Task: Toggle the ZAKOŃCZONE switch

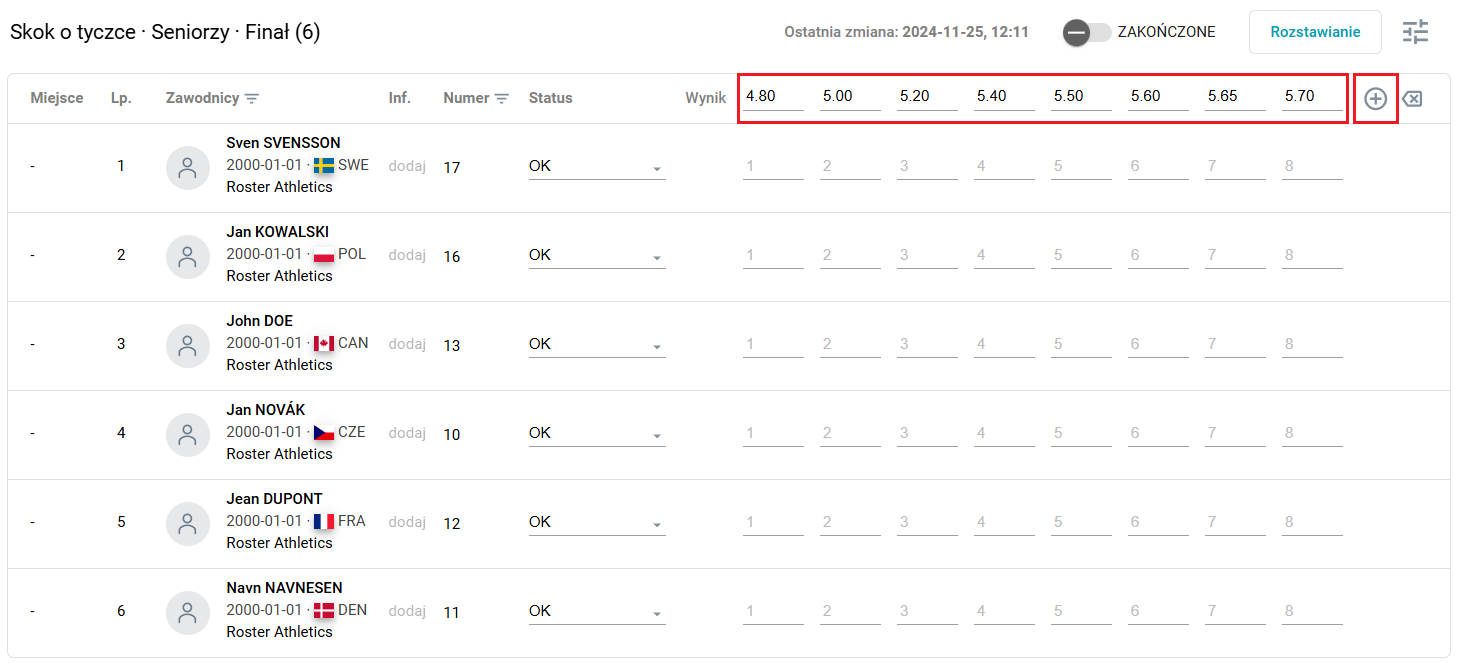Action: (1087, 32)
